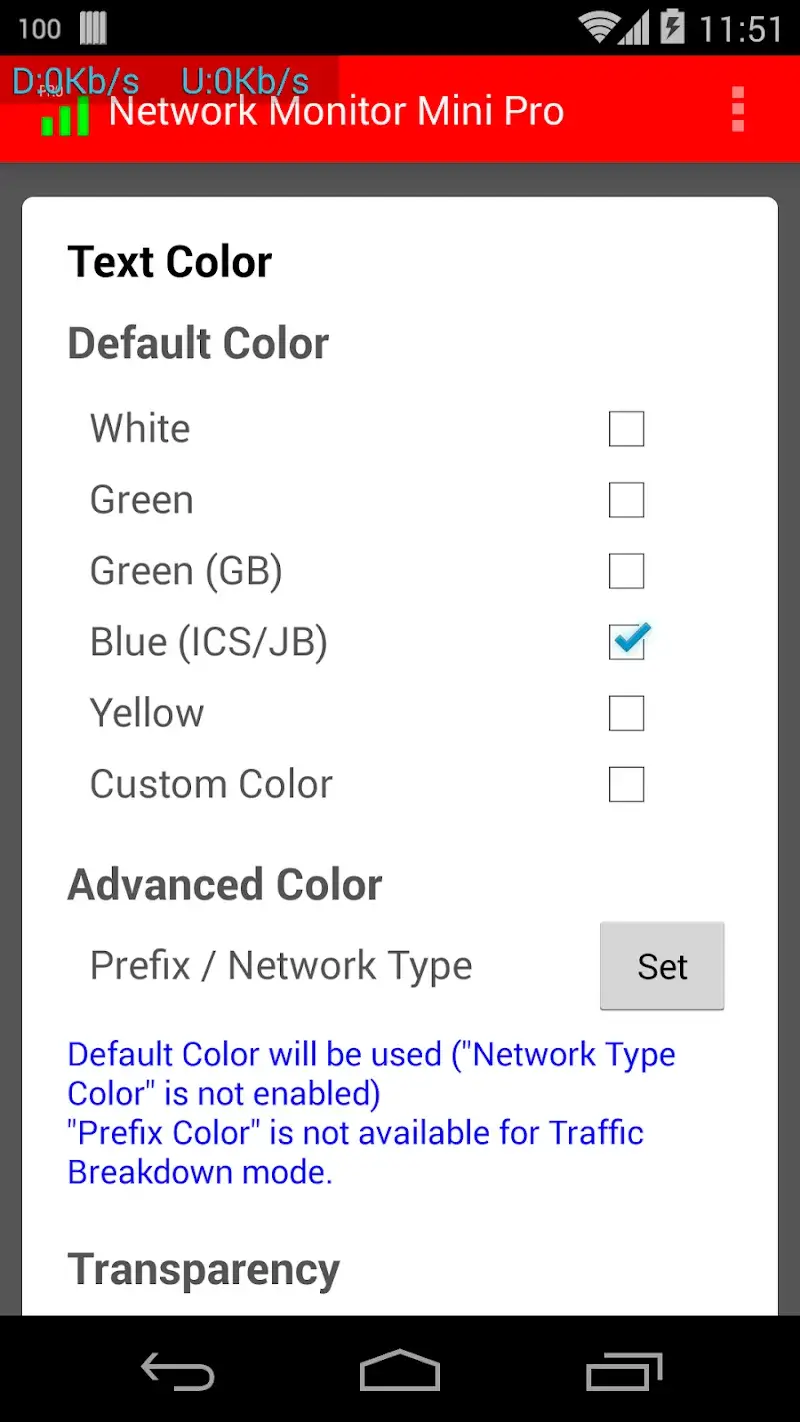Tap the Home navigation button

click(400, 1373)
